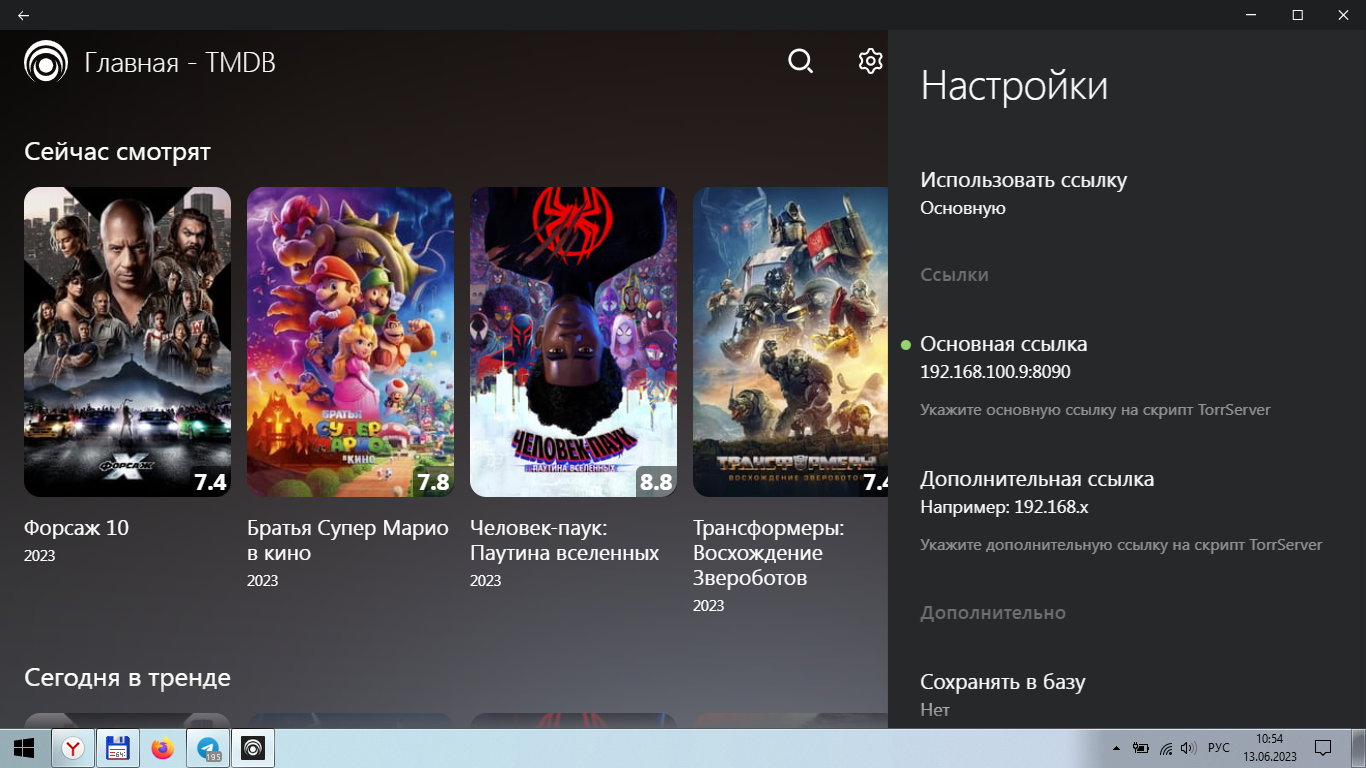Open the search magnifier icon
Image resolution: width=1366 pixels, height=768 pixels.
(x=801, y=62)
